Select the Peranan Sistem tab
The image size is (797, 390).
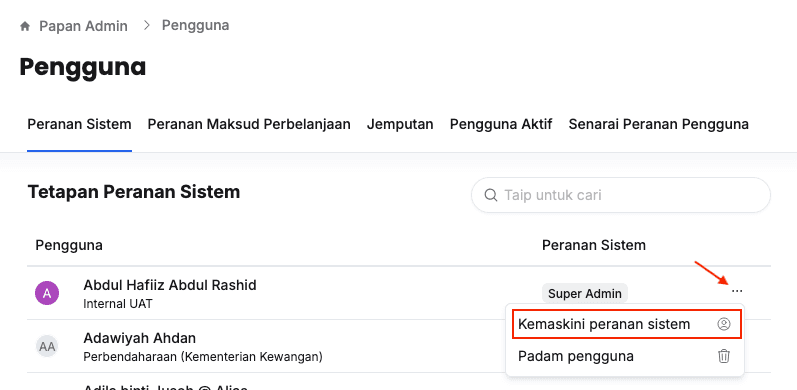click(x=79, y=125)
